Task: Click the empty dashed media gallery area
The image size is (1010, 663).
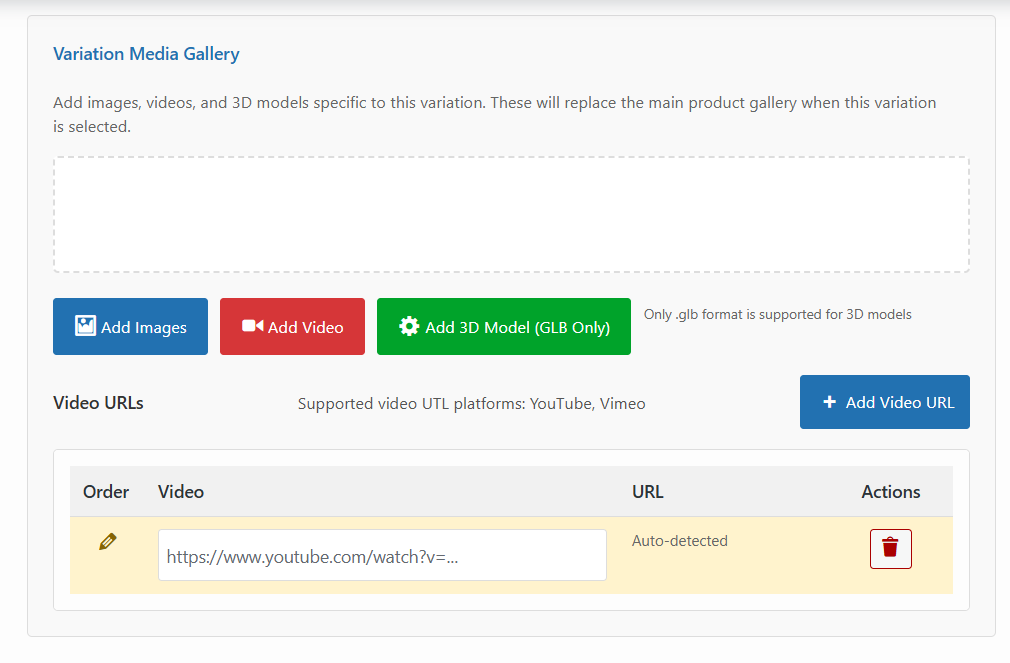Action: [511, 214]
